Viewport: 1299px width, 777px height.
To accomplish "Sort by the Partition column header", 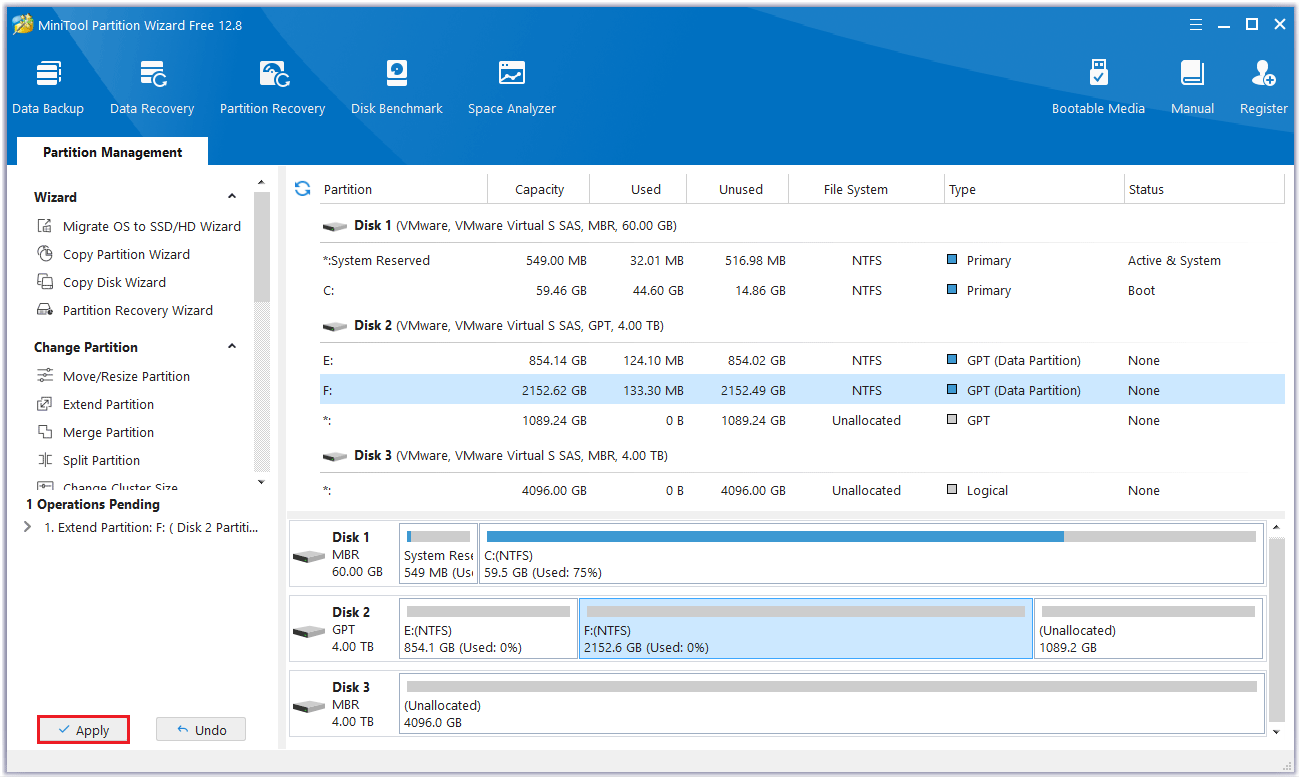I will click(403, 189).
